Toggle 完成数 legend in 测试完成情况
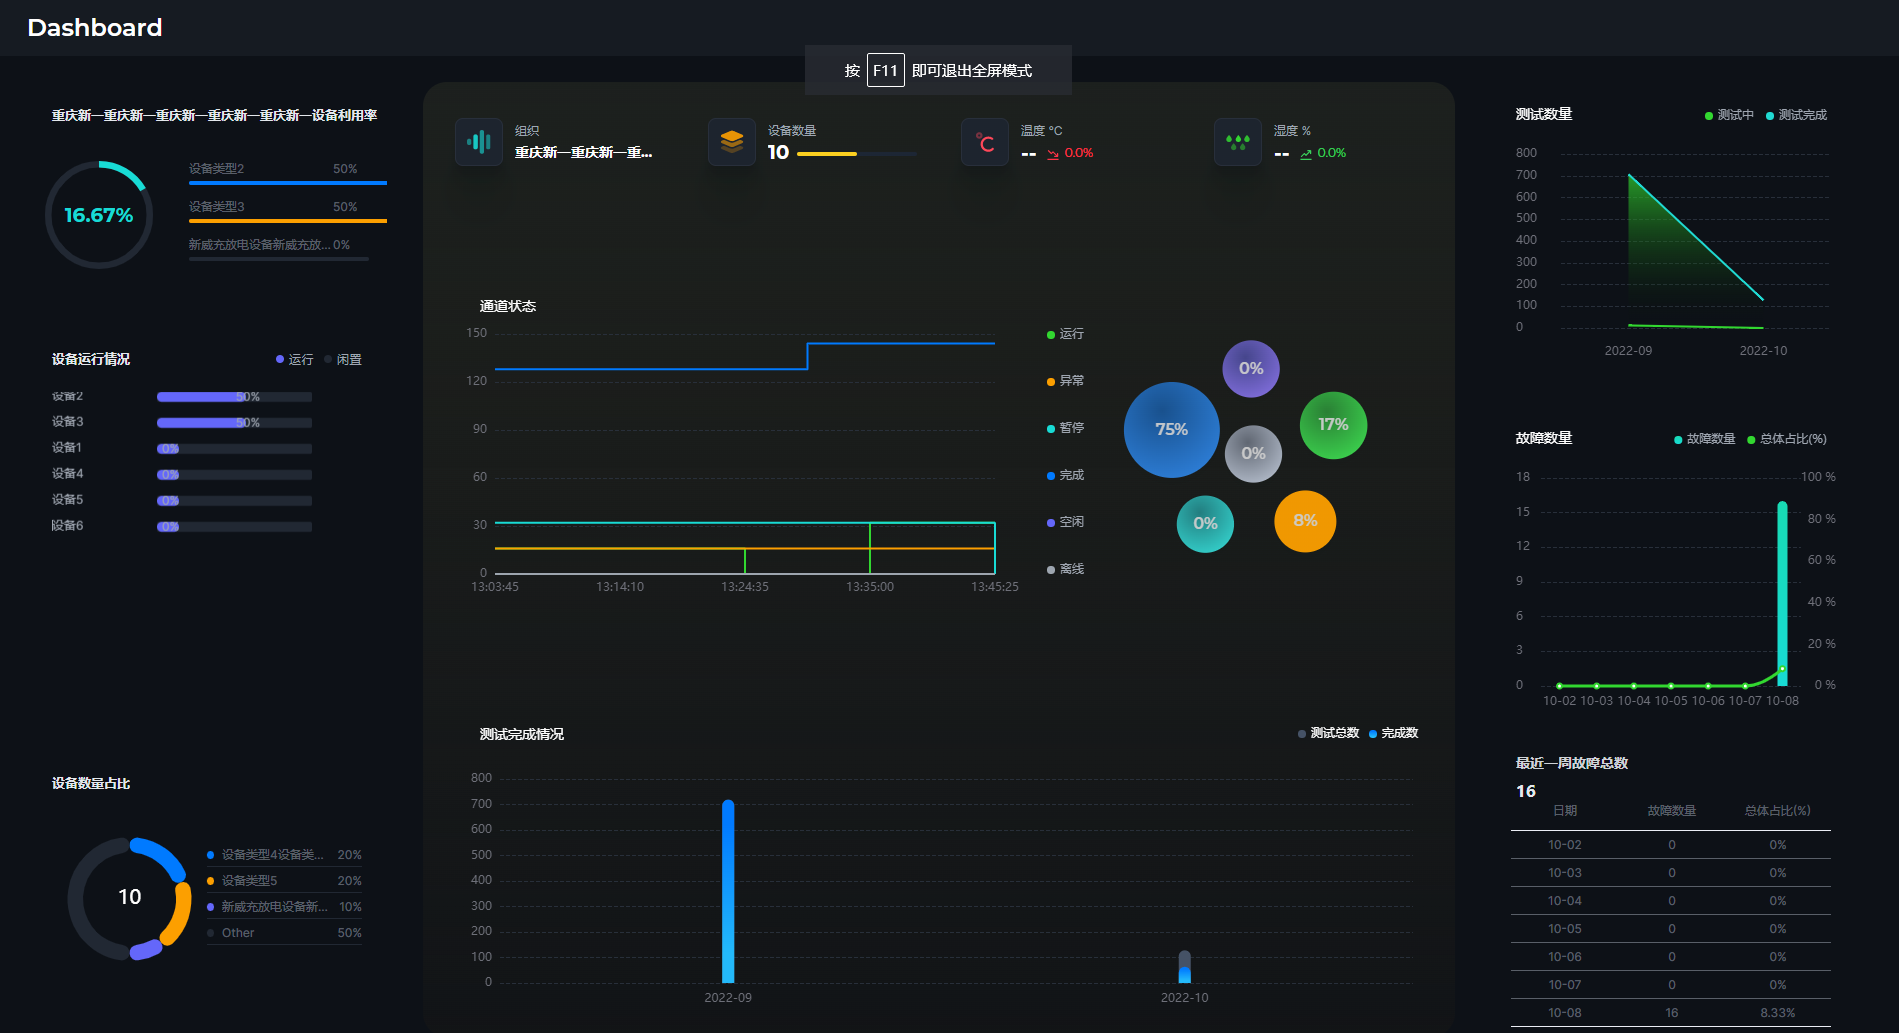Image resolution: width=1899 pixels, height=1033 pixels. click(x=1394, y=733)
